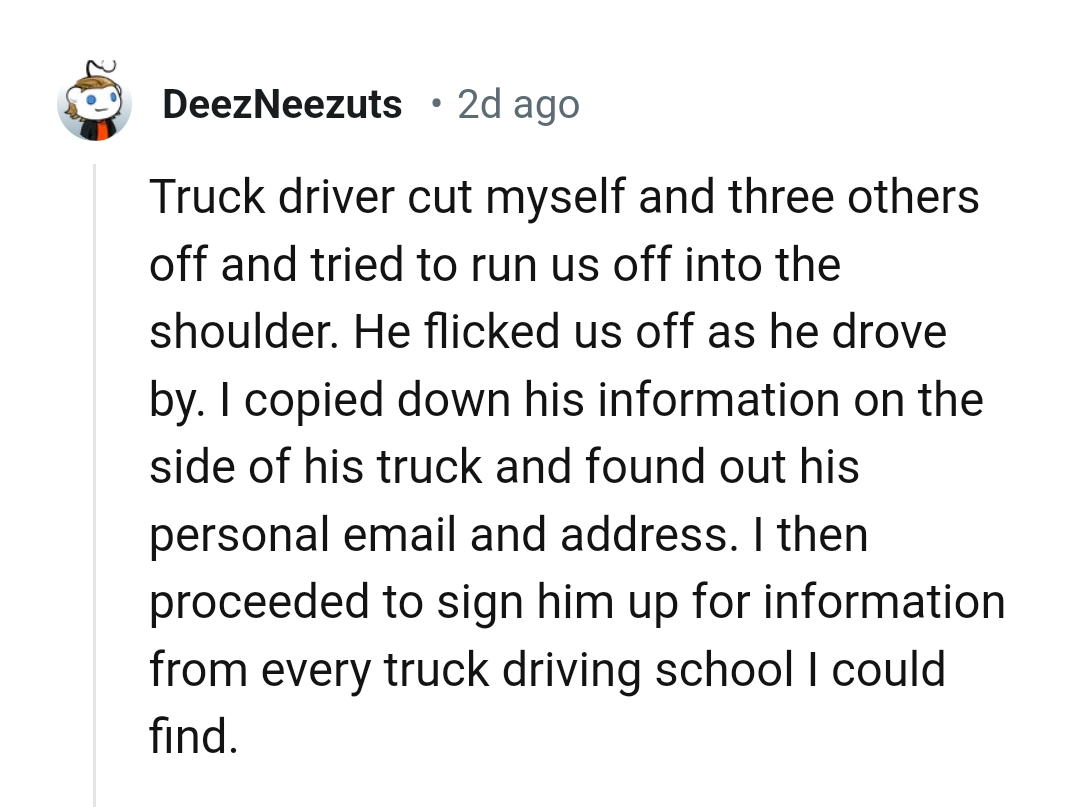1080x807 pixels.
Task: Click the line "proceeded to sign him up"
Action: tap(577, 601)
